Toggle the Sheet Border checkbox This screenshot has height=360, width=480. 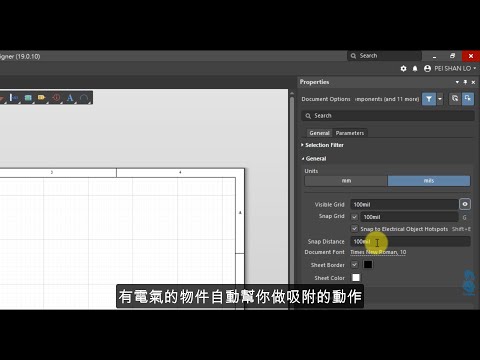click(354, 265)
